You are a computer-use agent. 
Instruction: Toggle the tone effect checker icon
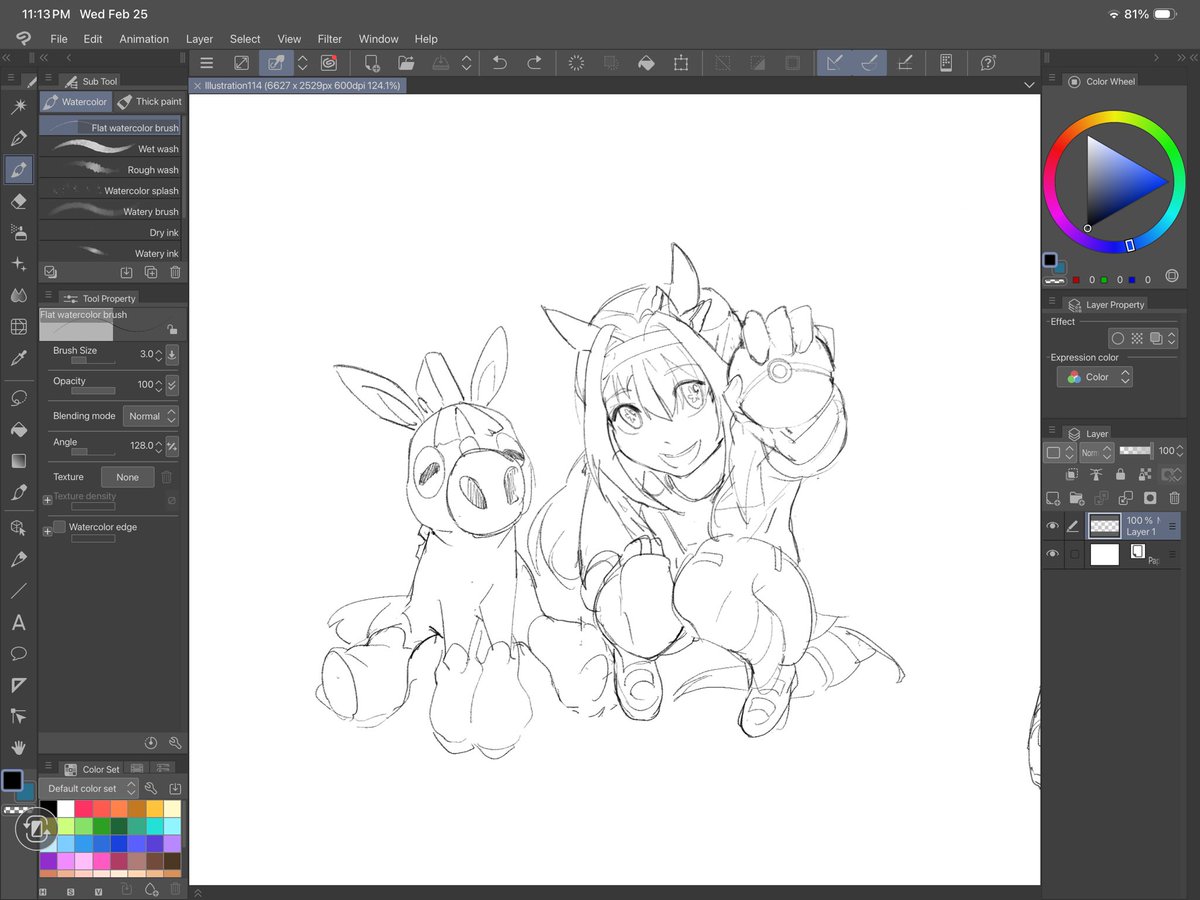tap(1137, 338)
